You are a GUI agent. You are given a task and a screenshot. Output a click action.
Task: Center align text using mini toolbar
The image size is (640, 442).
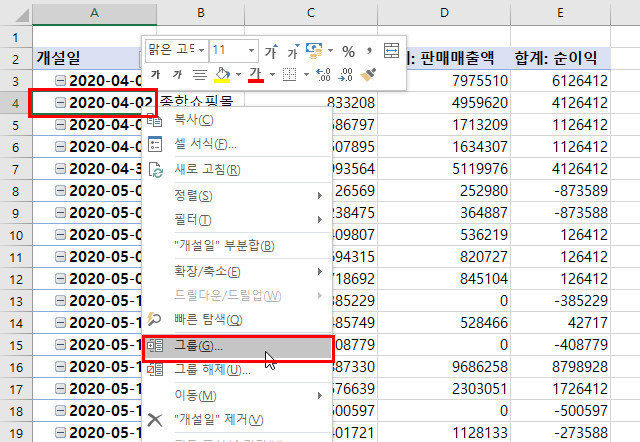point(200,74)
